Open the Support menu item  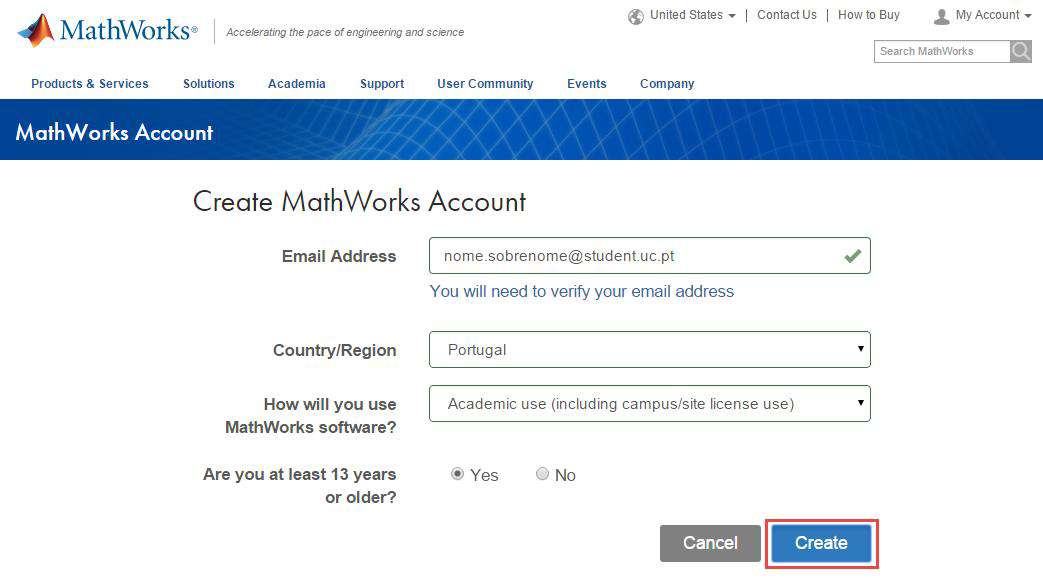(382, 84)
